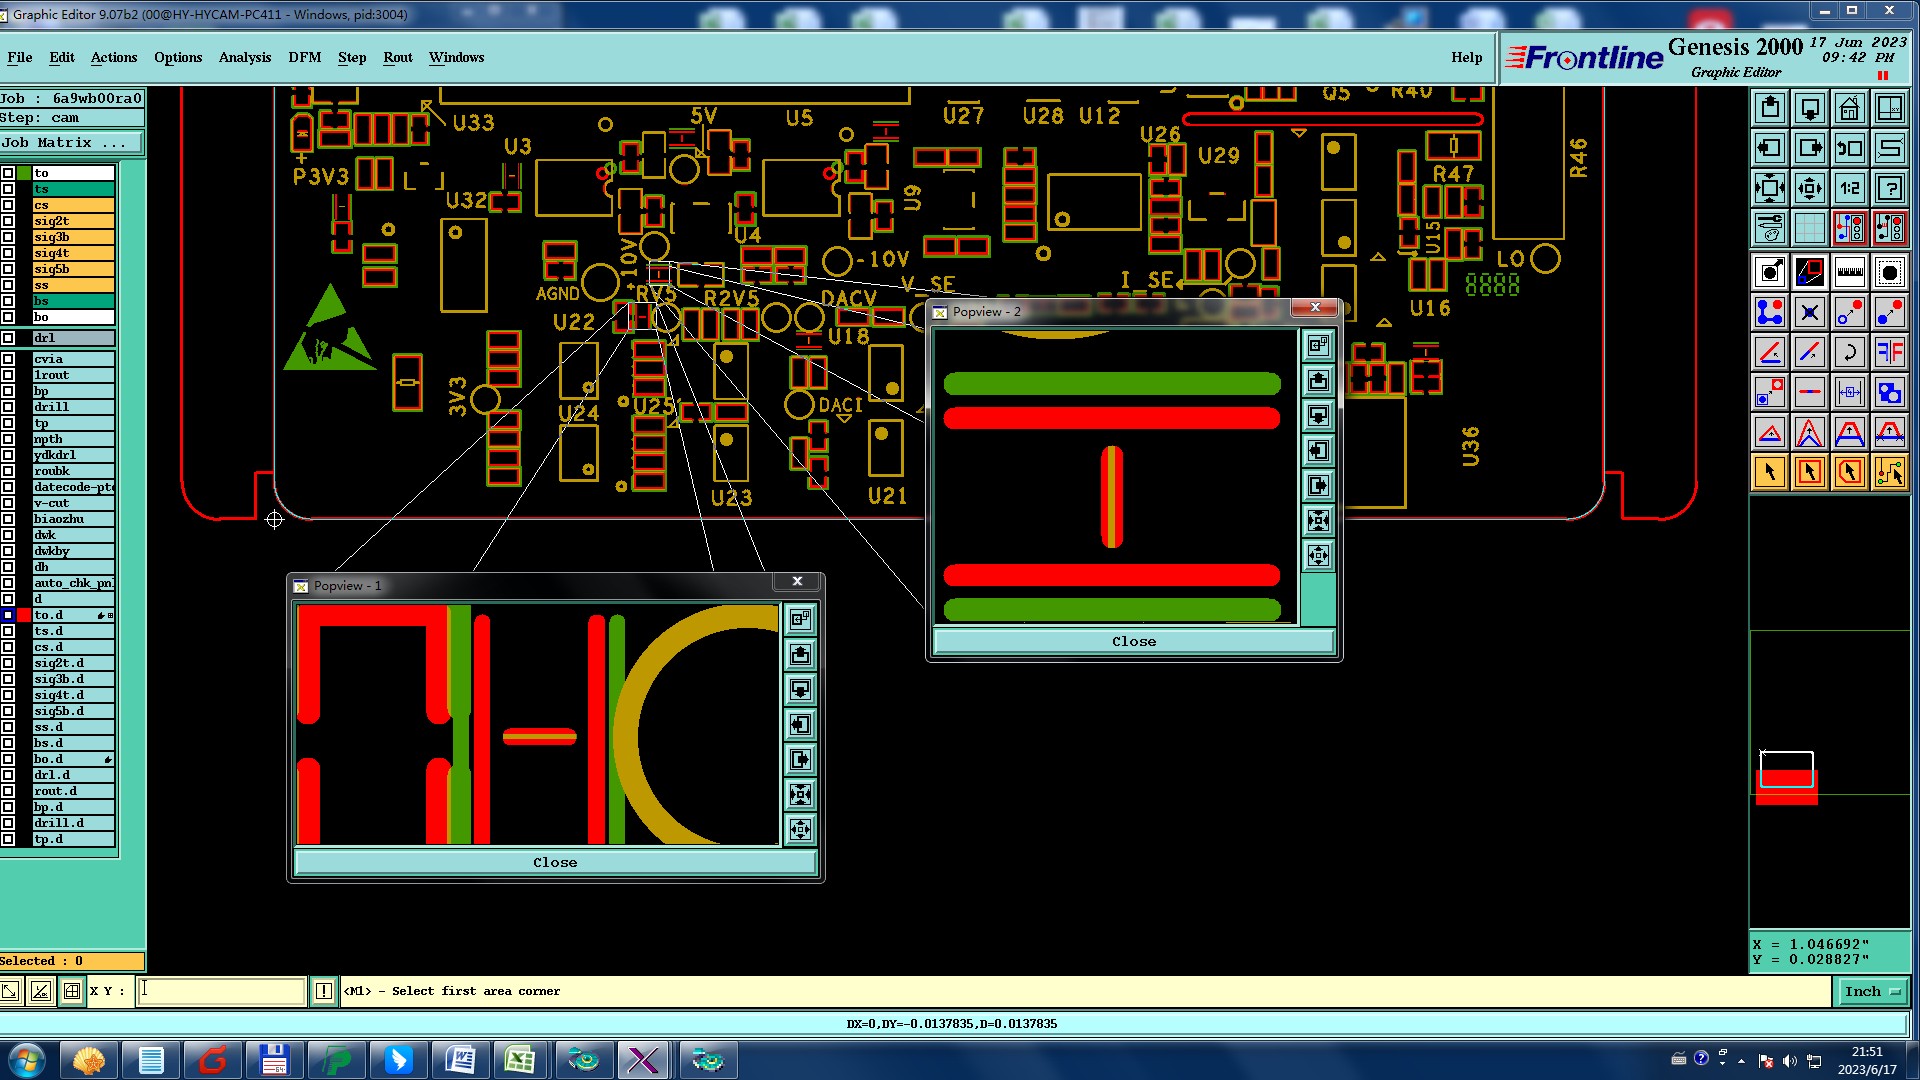Click the exclamation icon beside XY field
The width and height of the screenshot is (1920, 1080).
coord(323,991)
